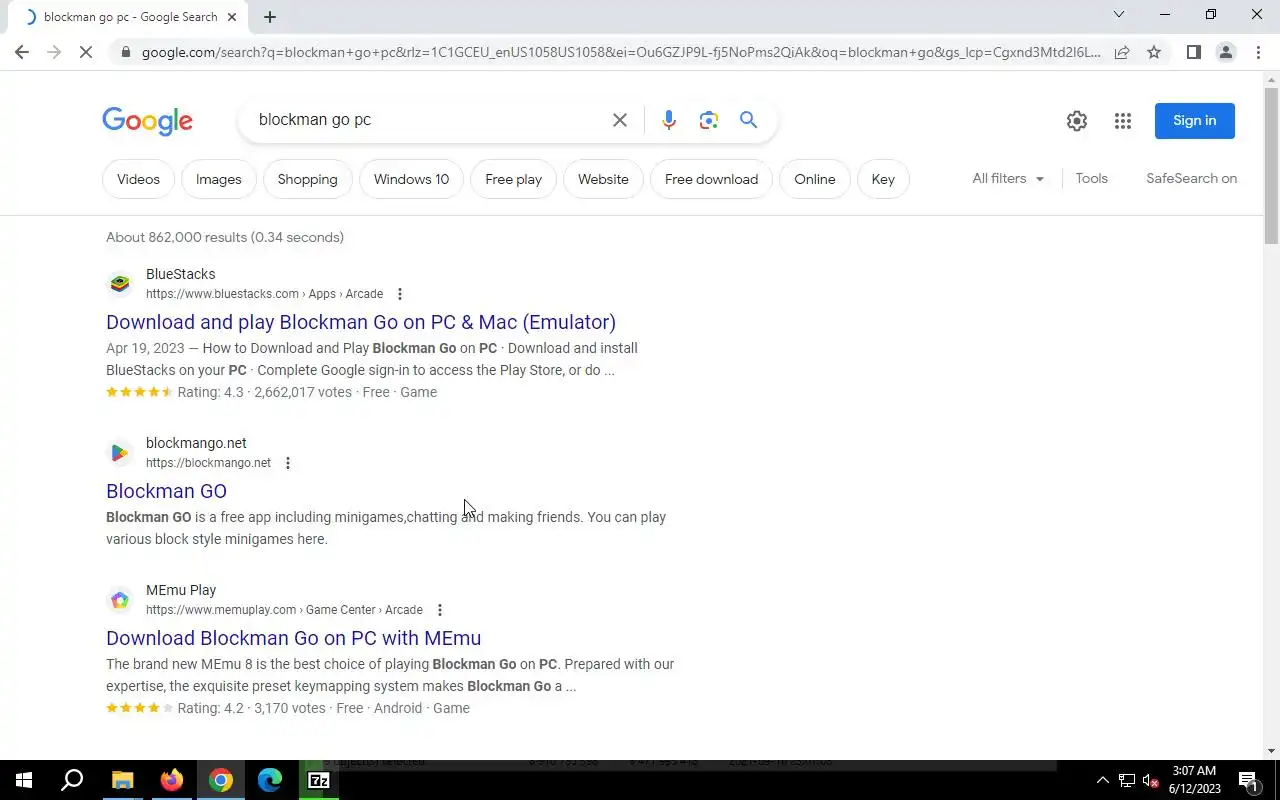Open SafeSearch on settings
1280x800 pixels.
coord(1192,178)
